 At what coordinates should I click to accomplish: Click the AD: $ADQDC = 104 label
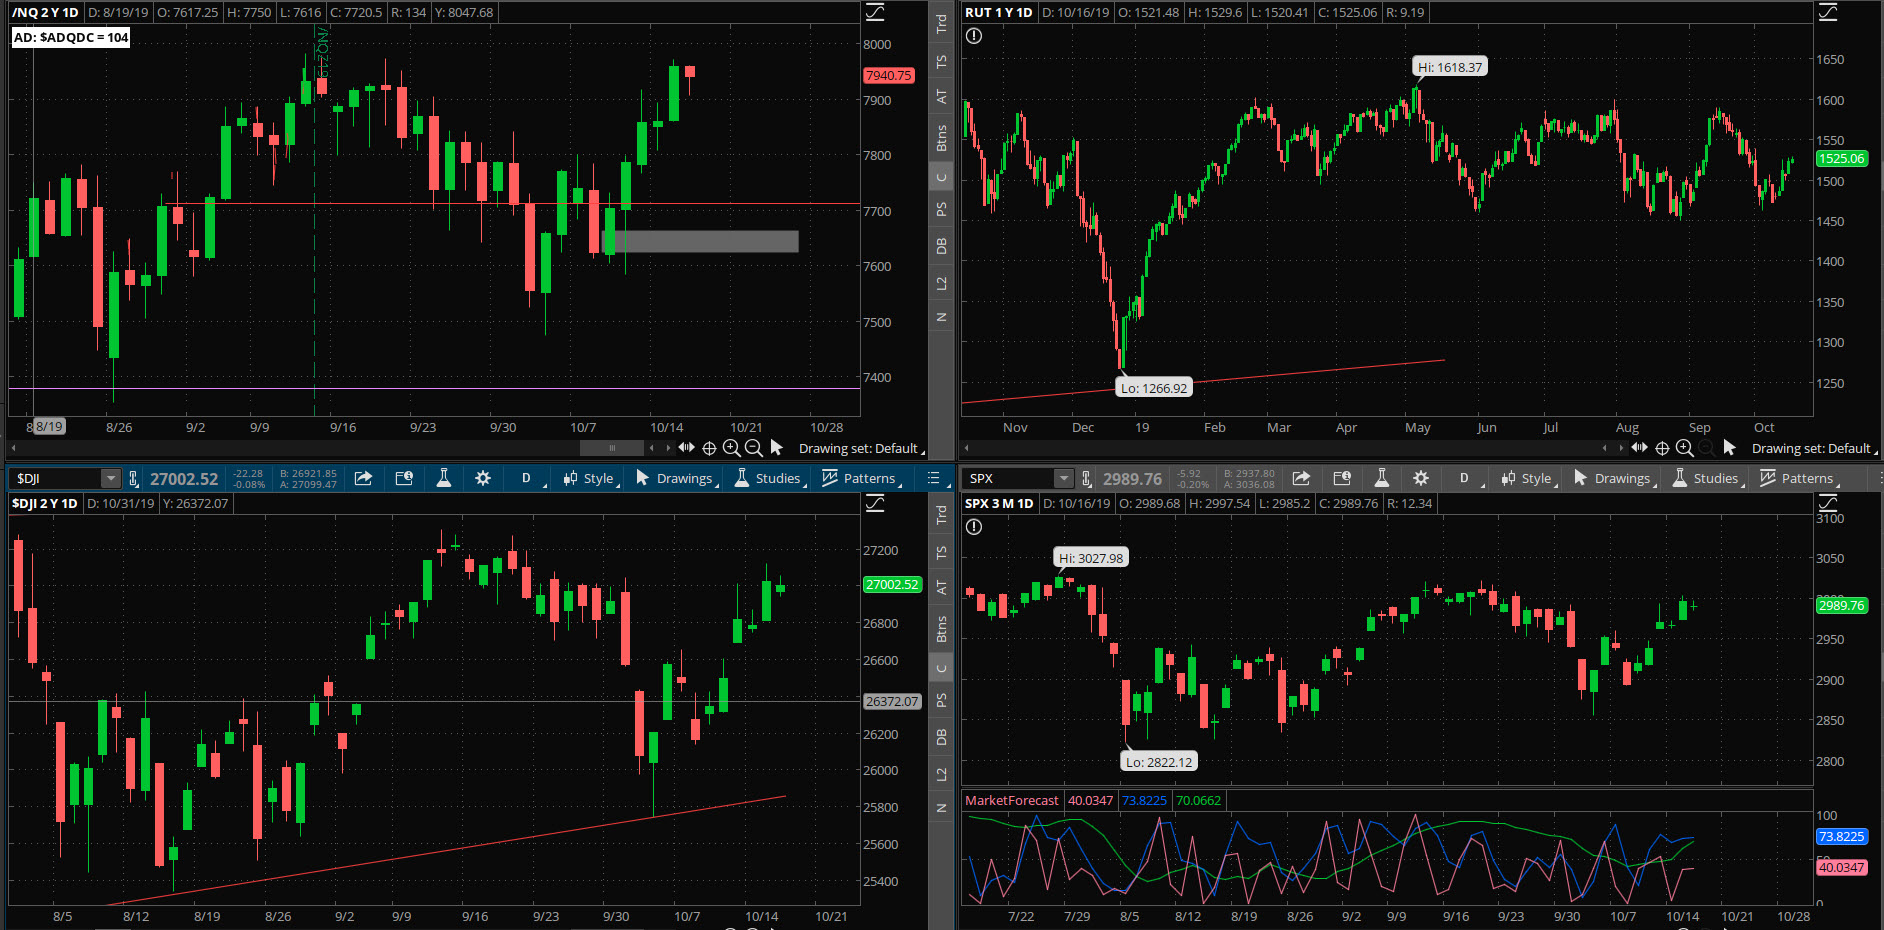point(71,37)
